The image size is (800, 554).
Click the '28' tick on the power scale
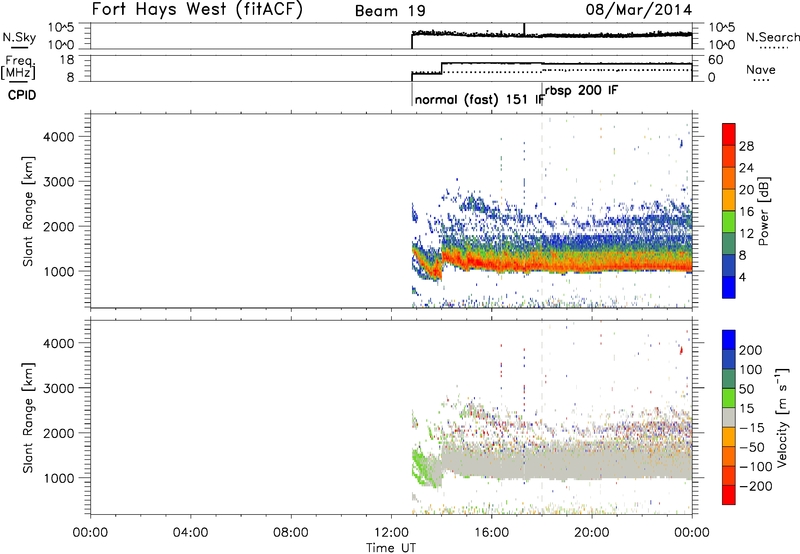[746, 146]
